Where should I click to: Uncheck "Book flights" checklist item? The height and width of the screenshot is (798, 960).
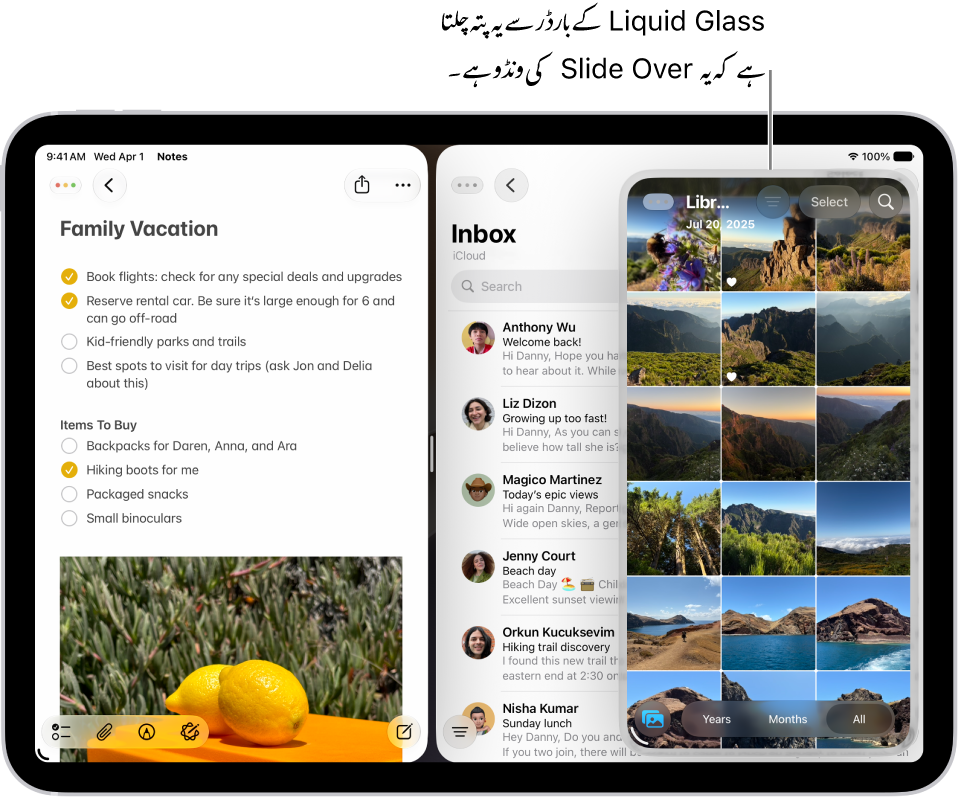tap(69, 277)
